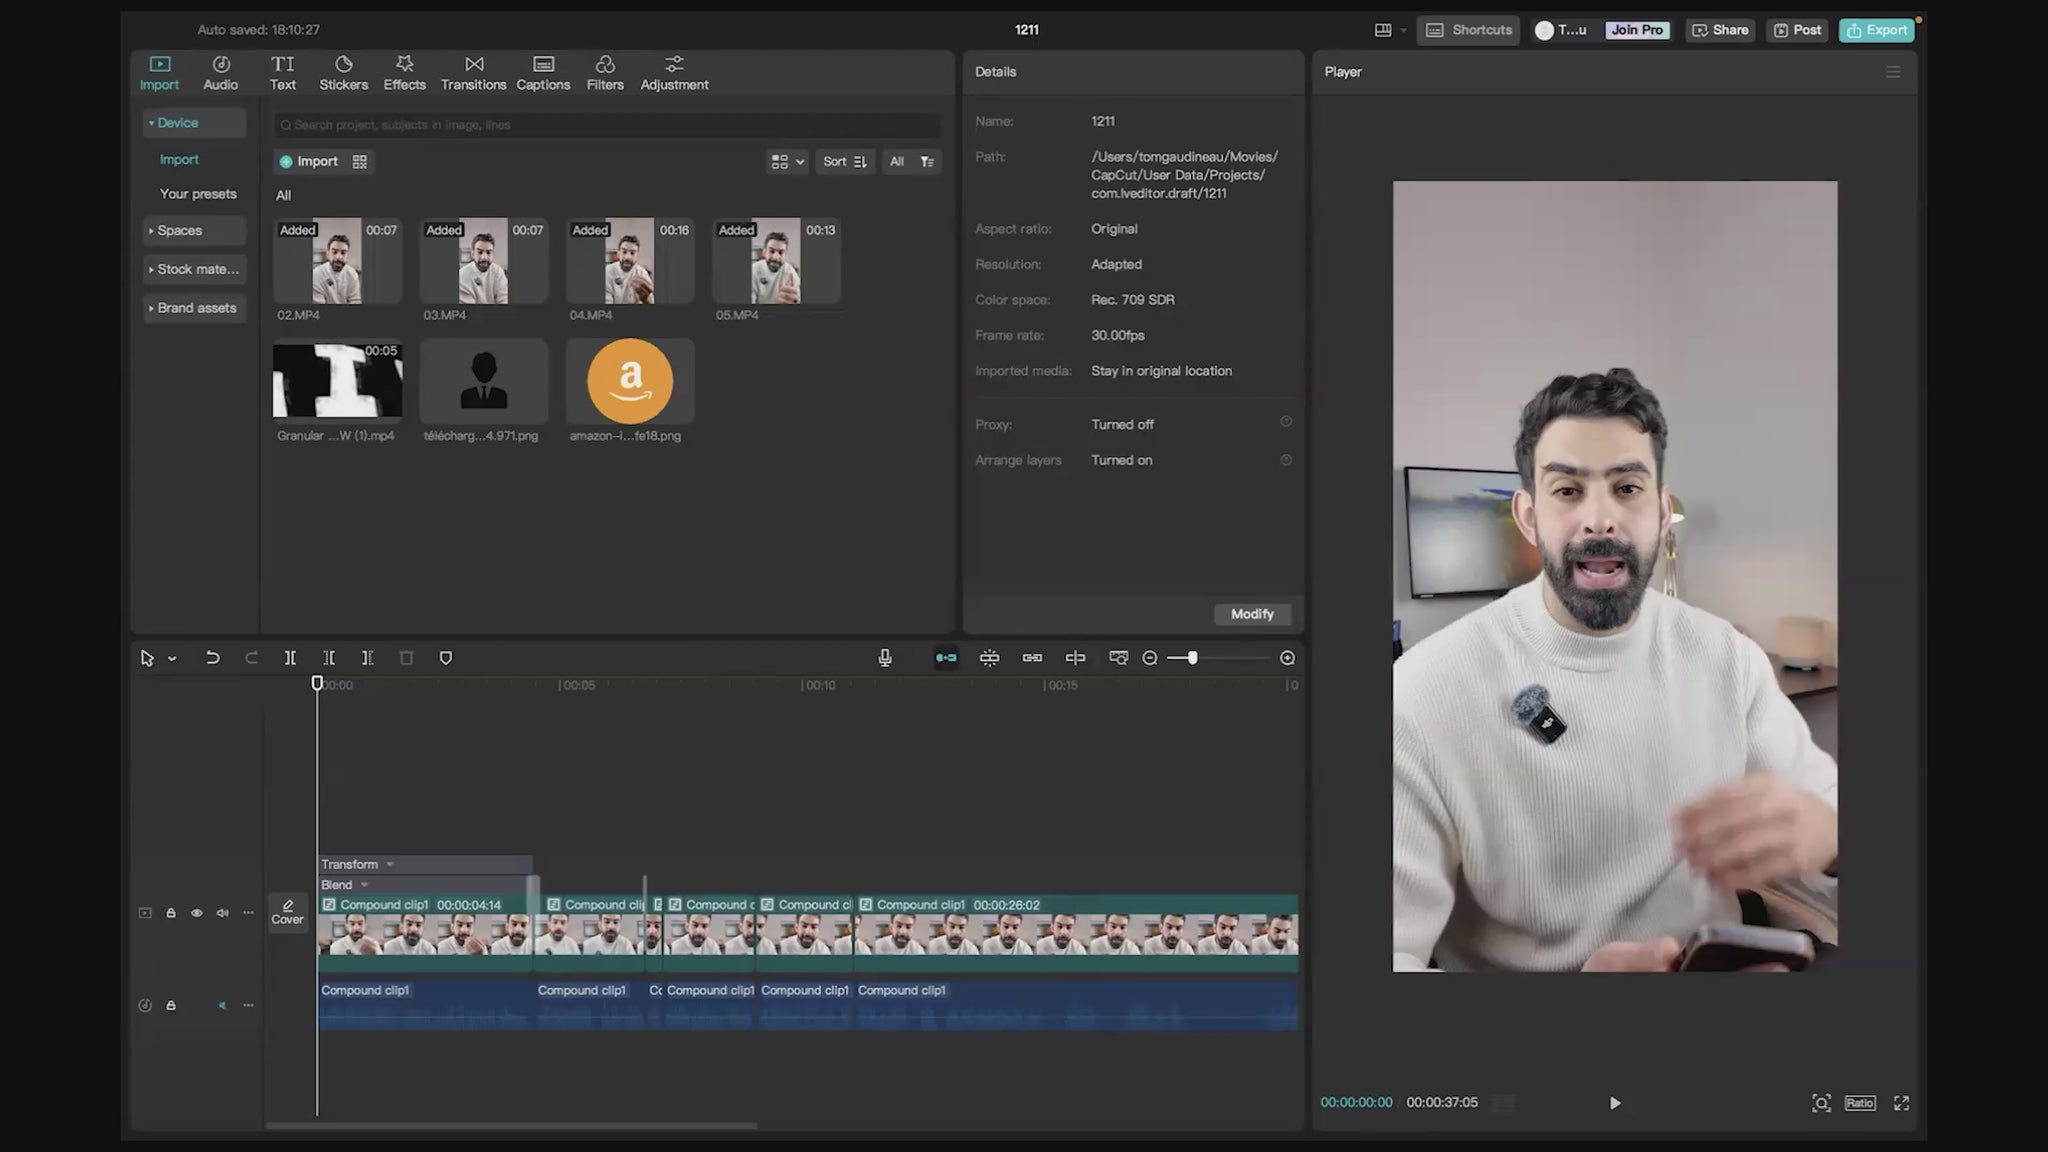This screenshot has height=1152, width=2048.
Task: Split clip at playhead
Action: 290,658
